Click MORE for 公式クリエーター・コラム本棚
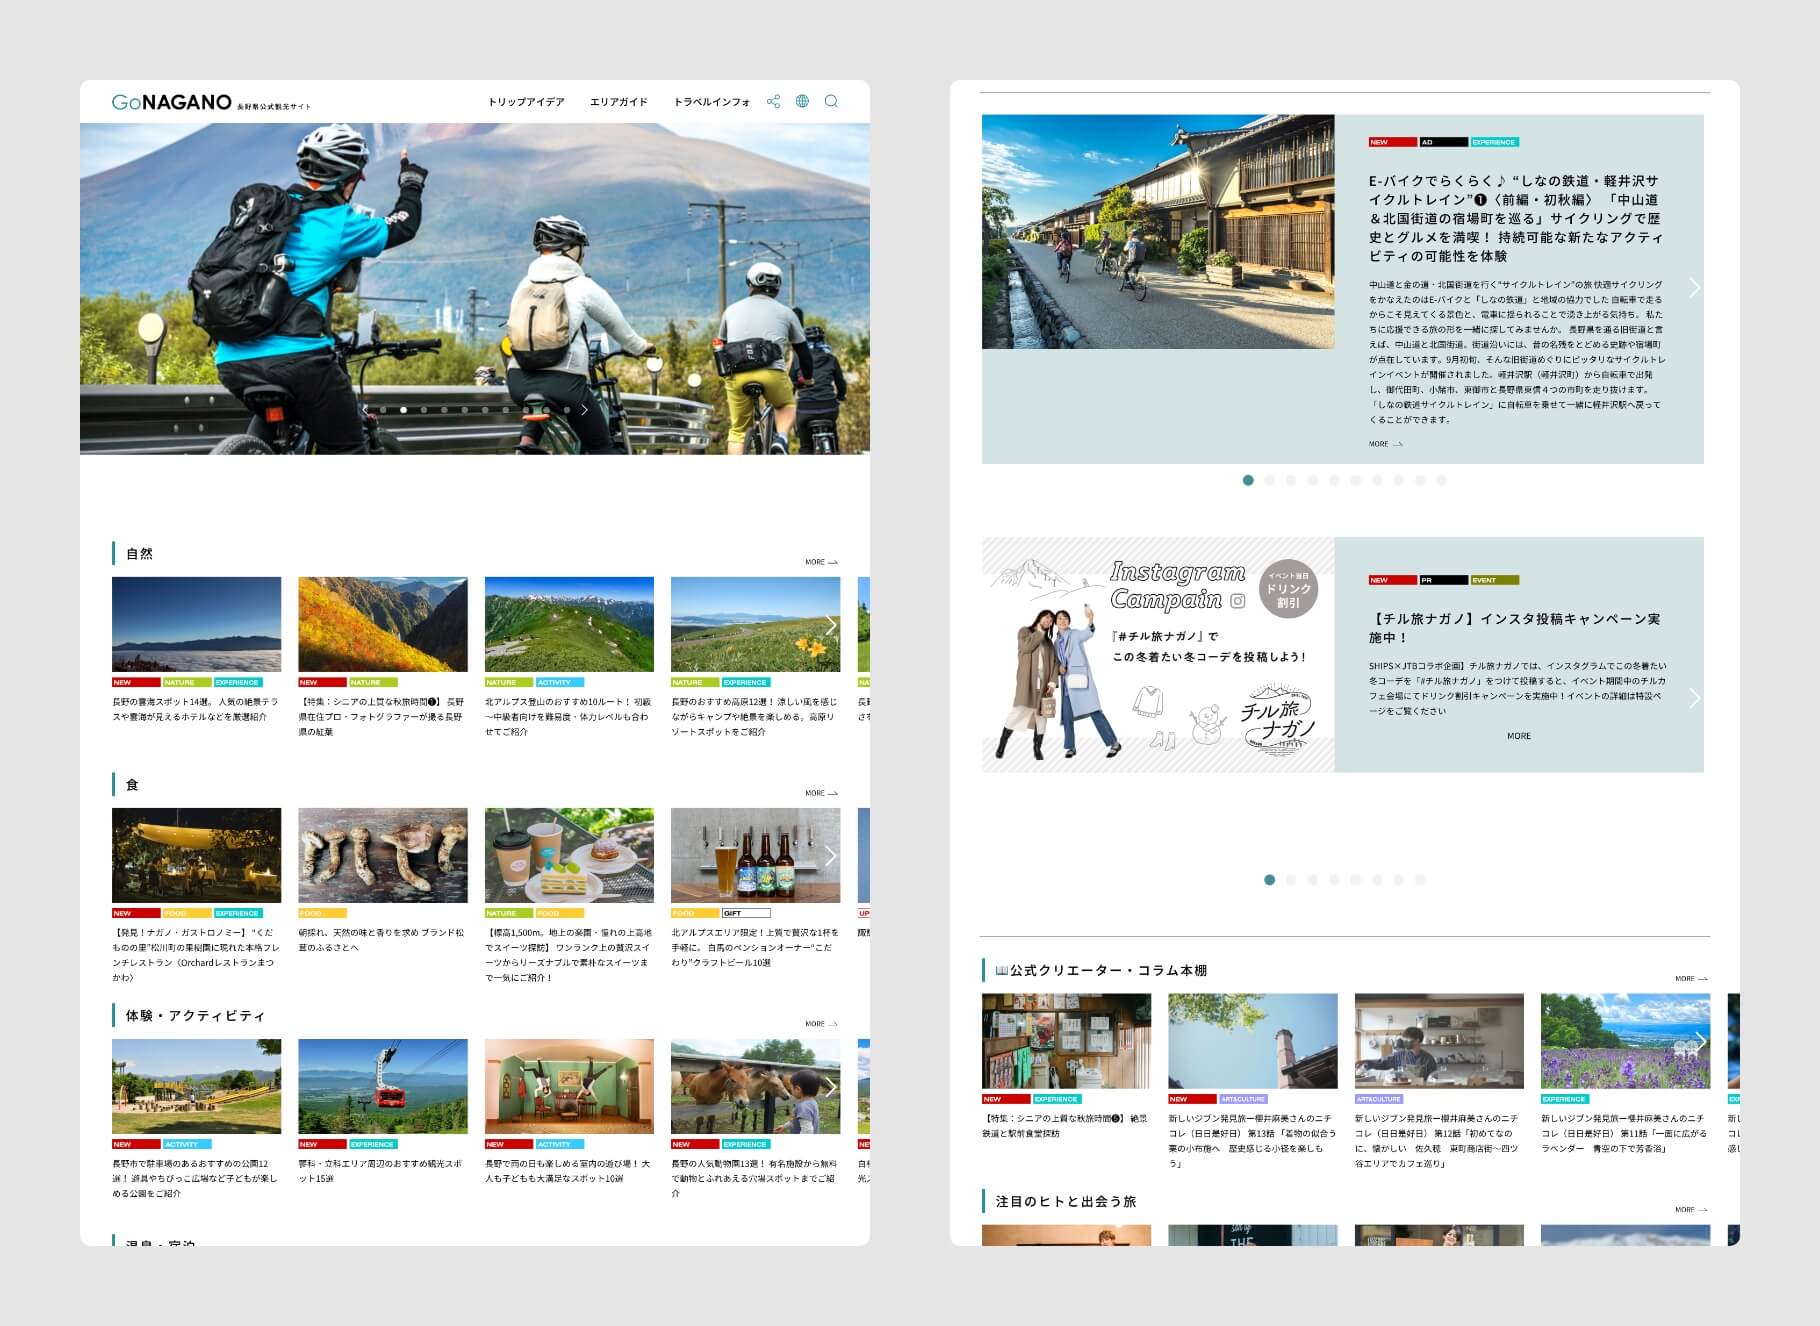 [x=1691, y=979]
